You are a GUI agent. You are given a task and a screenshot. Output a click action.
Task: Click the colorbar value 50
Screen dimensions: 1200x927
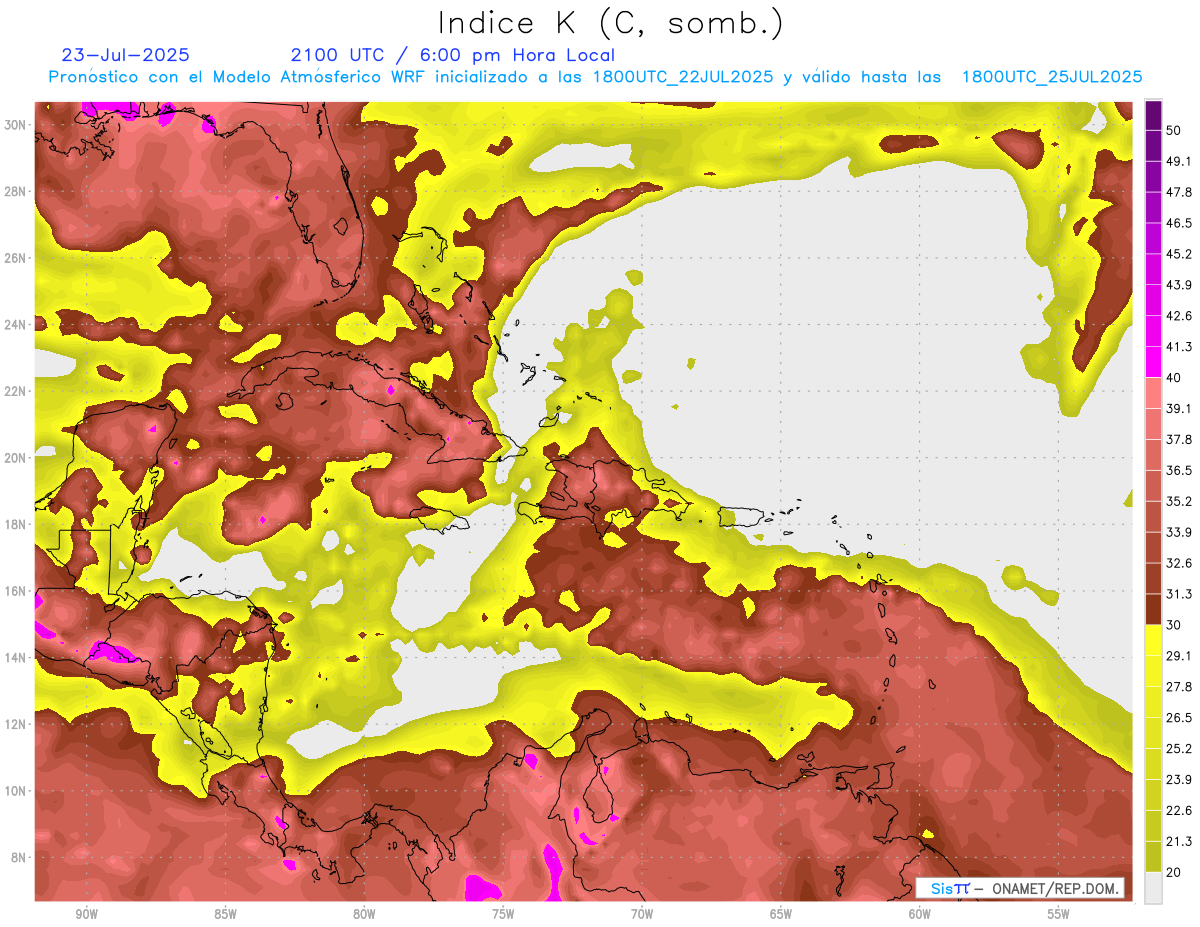click(x=1174, y=130)
